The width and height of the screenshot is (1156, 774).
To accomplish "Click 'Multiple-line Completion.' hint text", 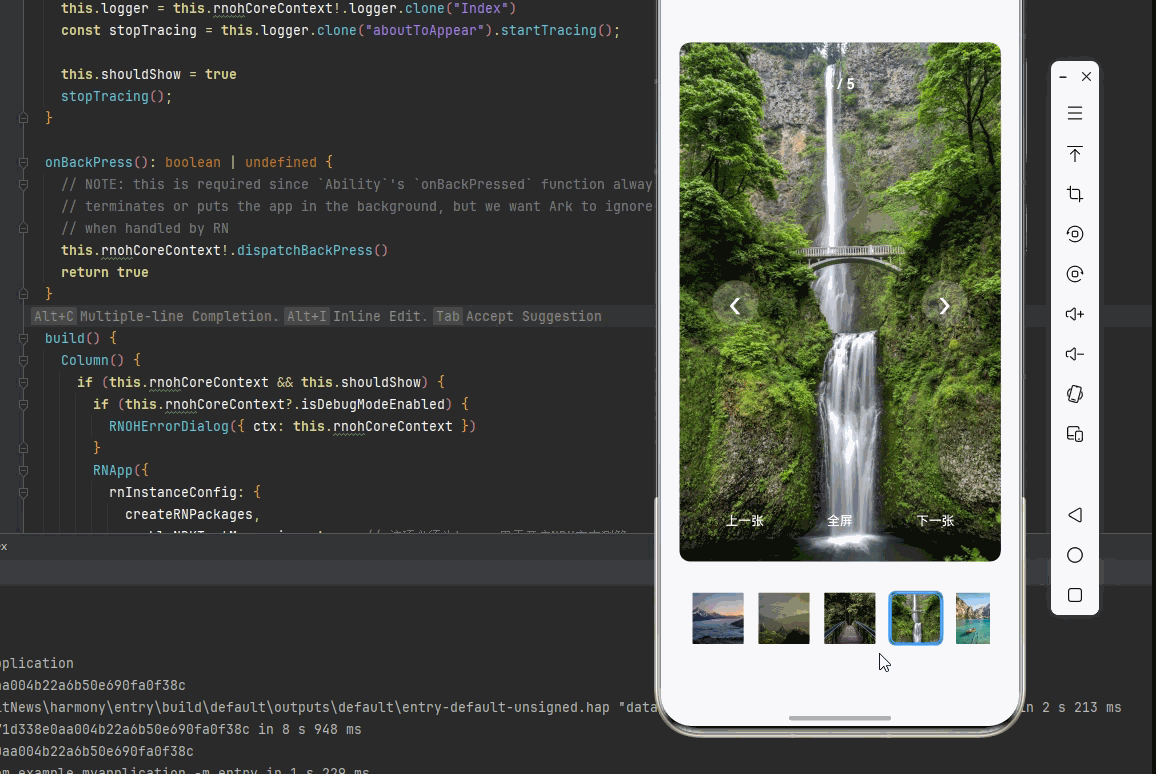I will pyautogui.click(x=179, y=316).
